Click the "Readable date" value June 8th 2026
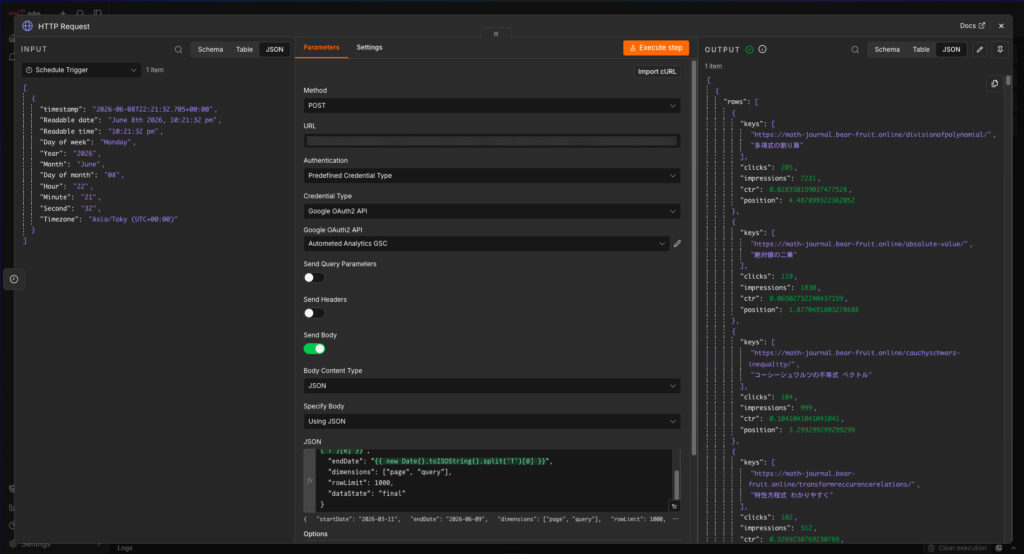The height and width of the screenshot is (554, 1024). (164, 120)
